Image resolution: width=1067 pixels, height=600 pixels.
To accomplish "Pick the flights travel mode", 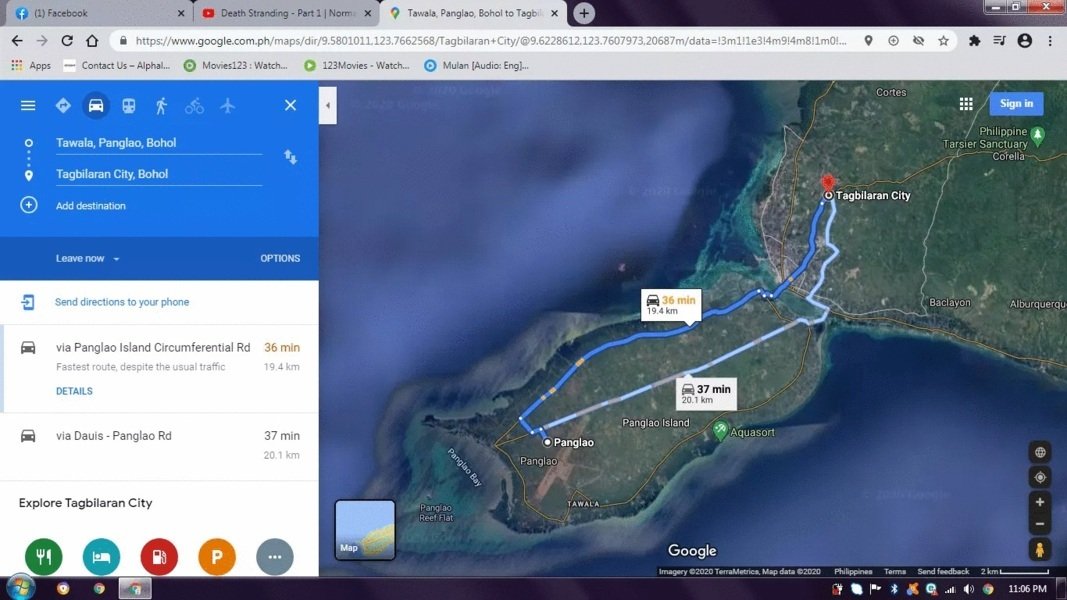I will point(227,104).
